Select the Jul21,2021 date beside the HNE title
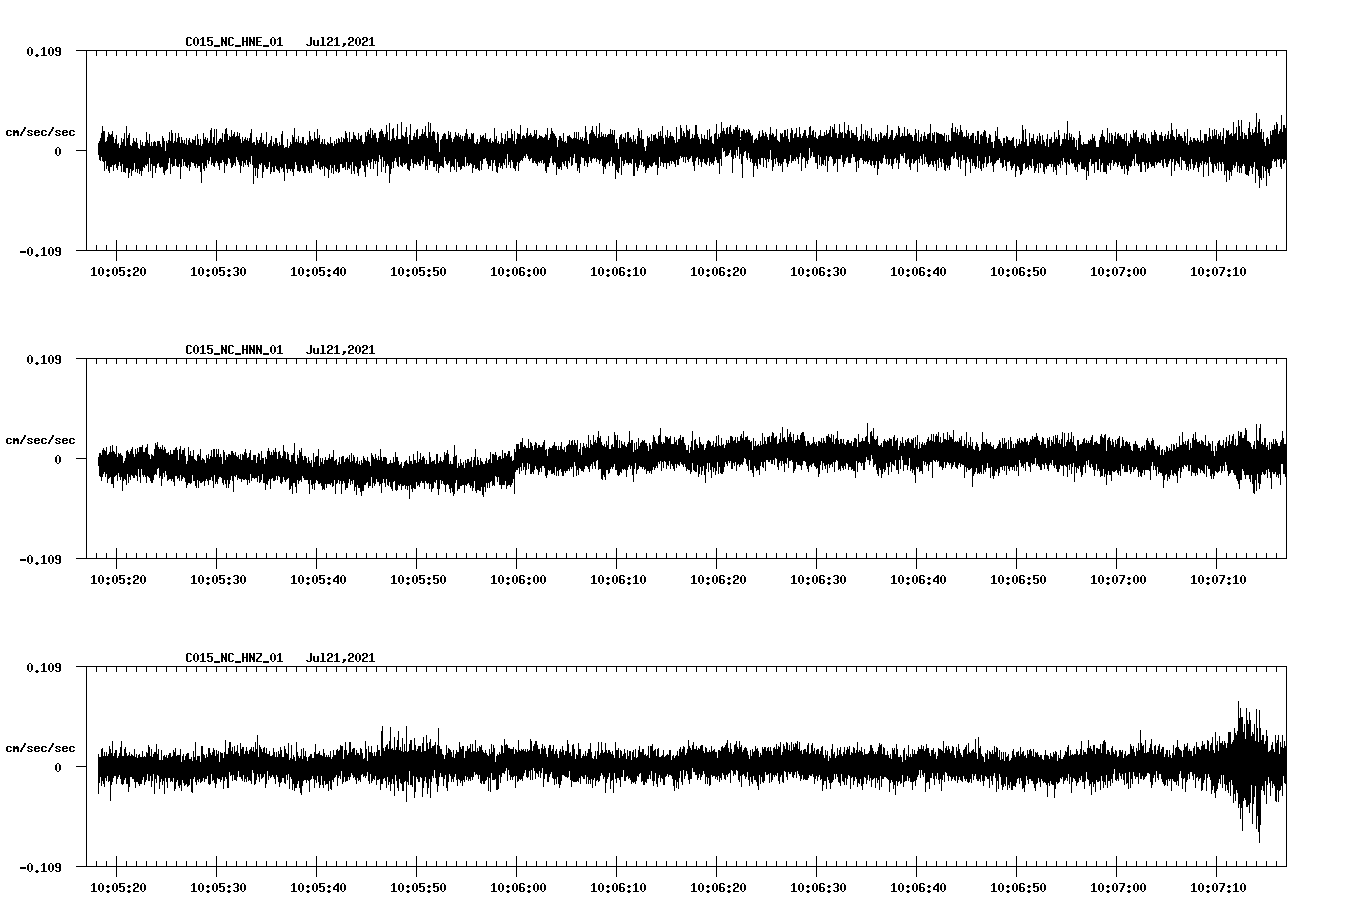Viewport: 1358px width, 924px height. (x=341, y=42)
